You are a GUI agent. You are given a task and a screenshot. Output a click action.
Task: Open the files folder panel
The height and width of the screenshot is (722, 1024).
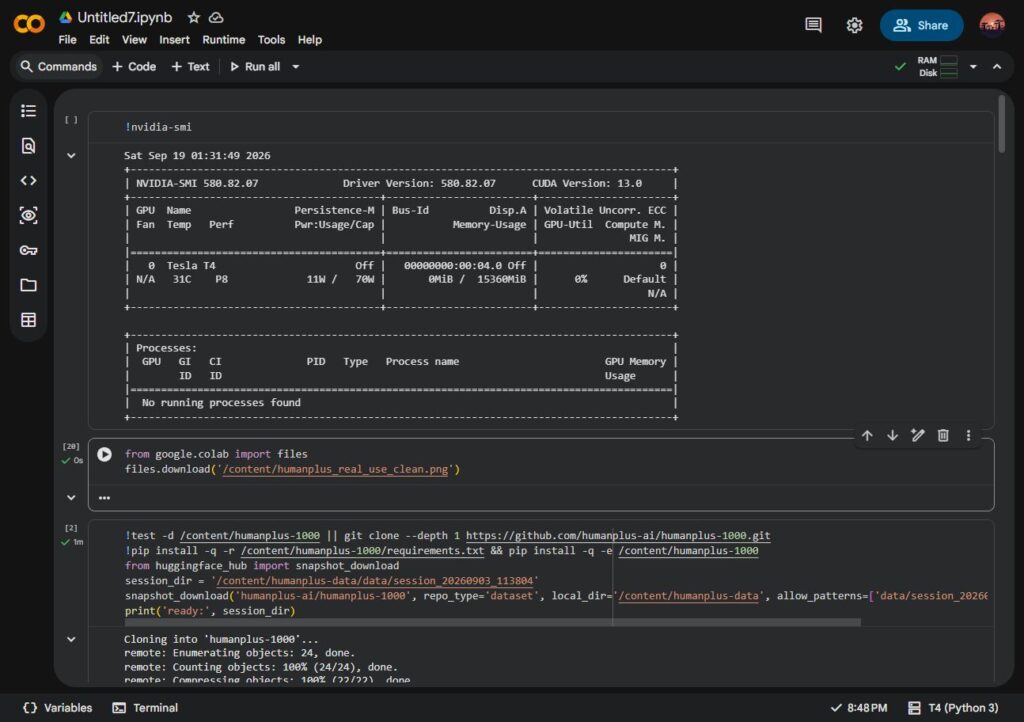[28, 285]
